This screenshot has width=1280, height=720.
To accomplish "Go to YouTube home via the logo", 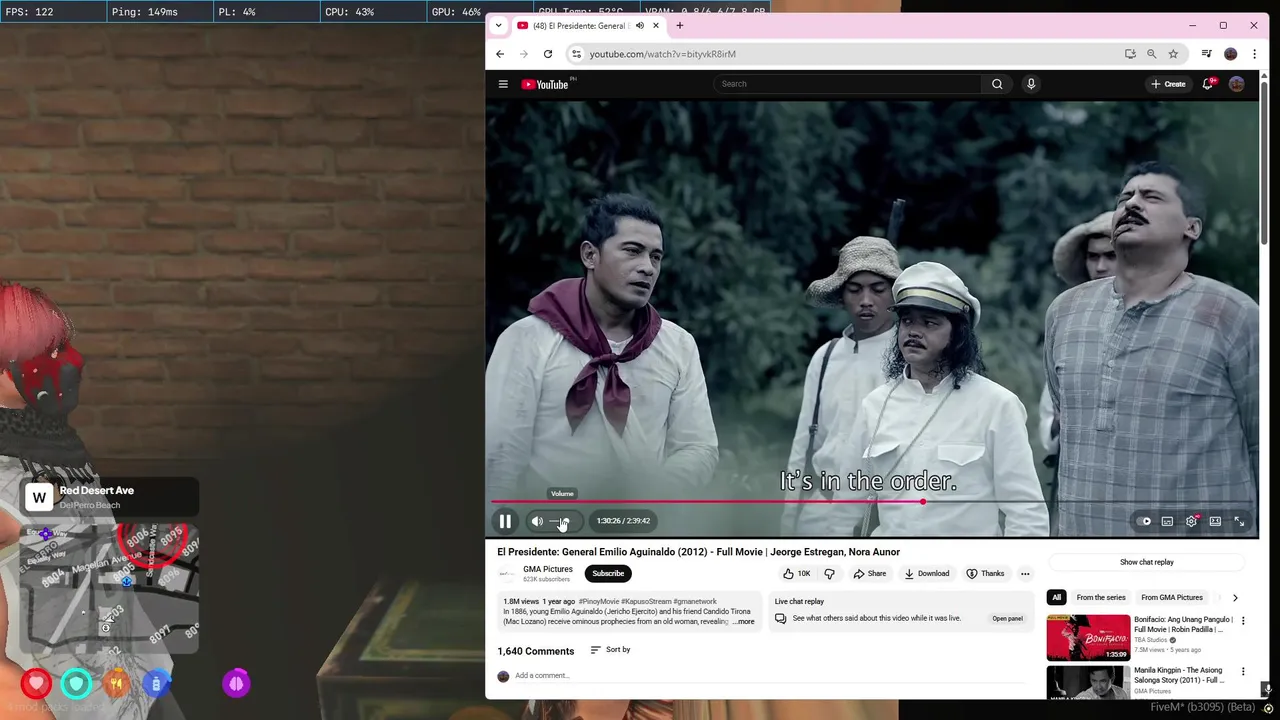I will (545, 84).
